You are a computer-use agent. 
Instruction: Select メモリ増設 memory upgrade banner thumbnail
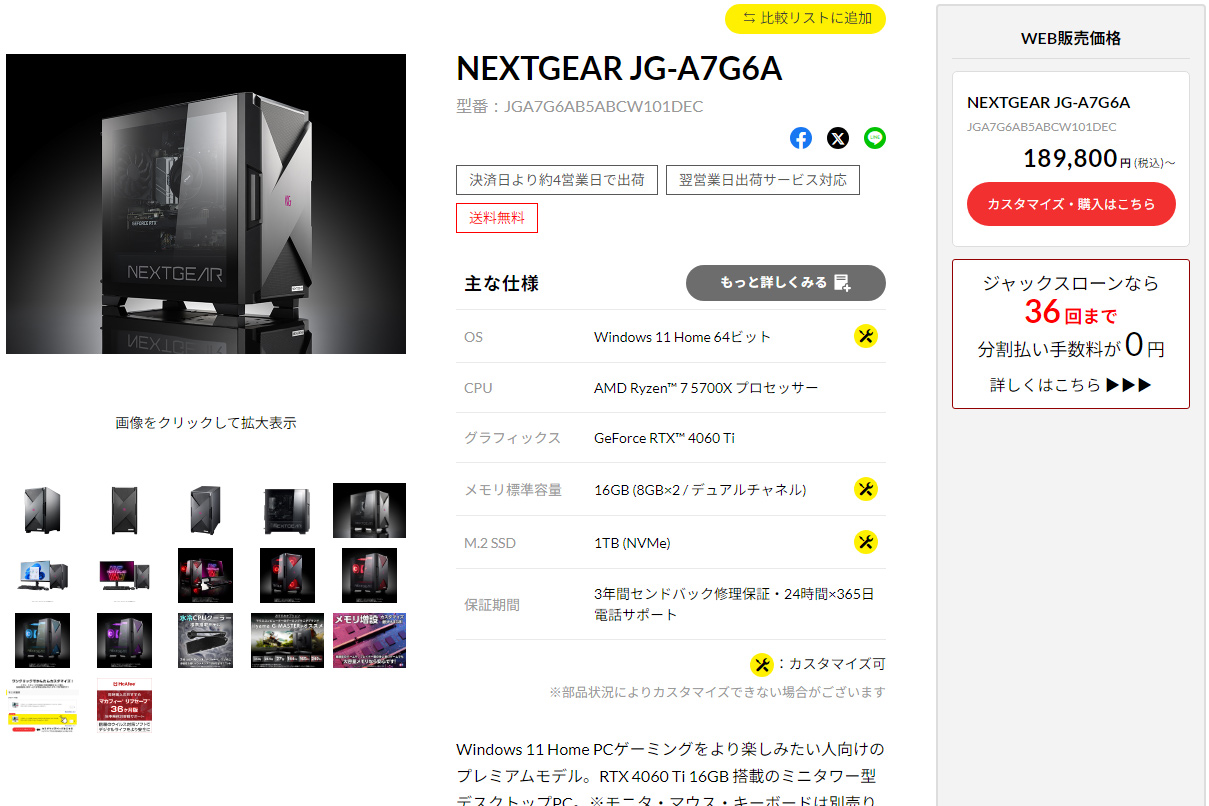pyautogui.click(x=369, y=640)
